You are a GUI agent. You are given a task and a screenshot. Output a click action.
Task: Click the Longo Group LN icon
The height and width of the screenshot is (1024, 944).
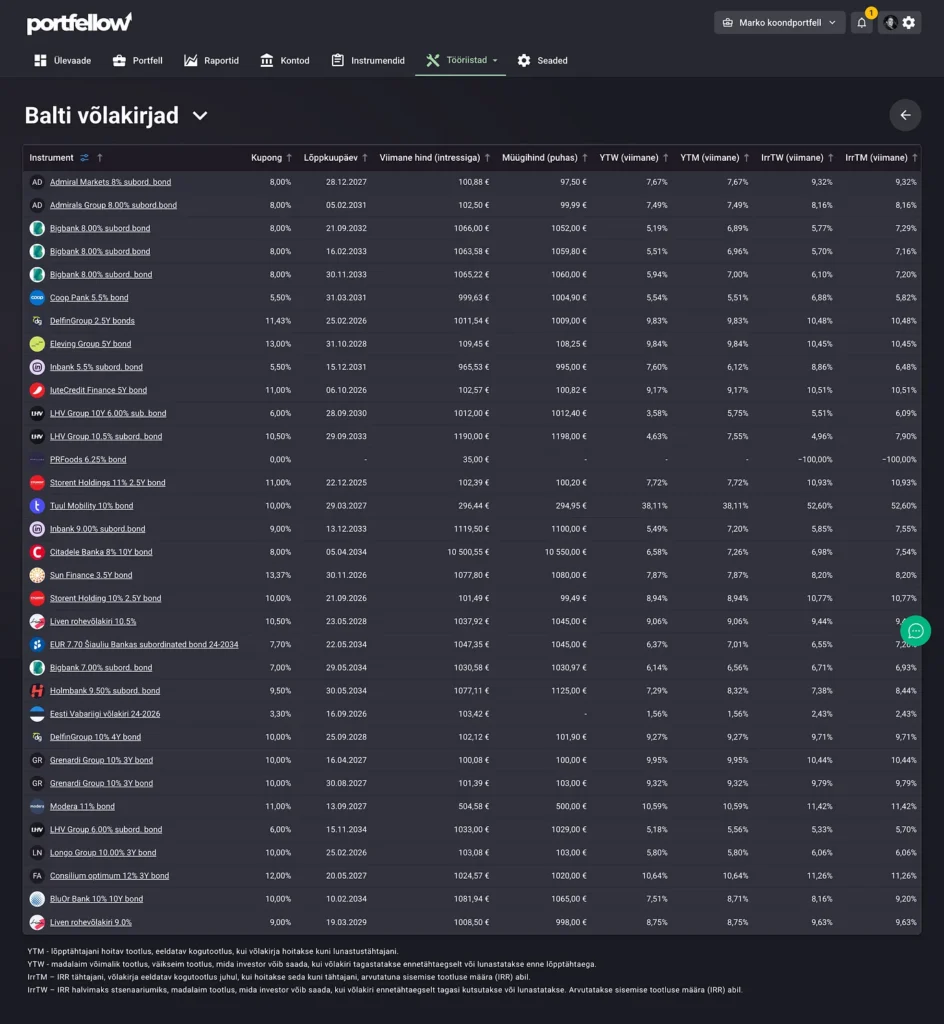coord(37,853)
